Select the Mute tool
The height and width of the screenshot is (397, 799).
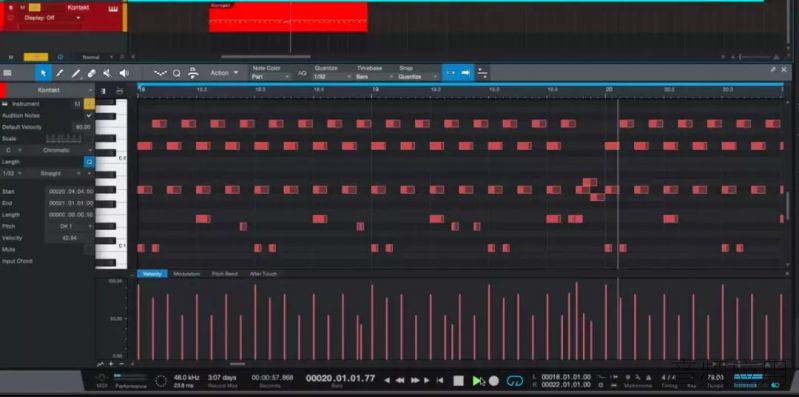[108, 73]
